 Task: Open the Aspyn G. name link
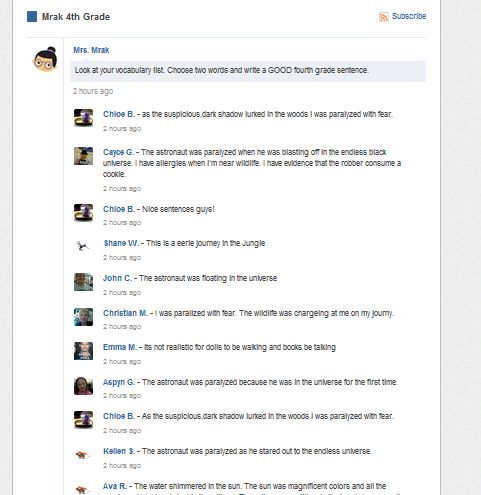[119, 382]
